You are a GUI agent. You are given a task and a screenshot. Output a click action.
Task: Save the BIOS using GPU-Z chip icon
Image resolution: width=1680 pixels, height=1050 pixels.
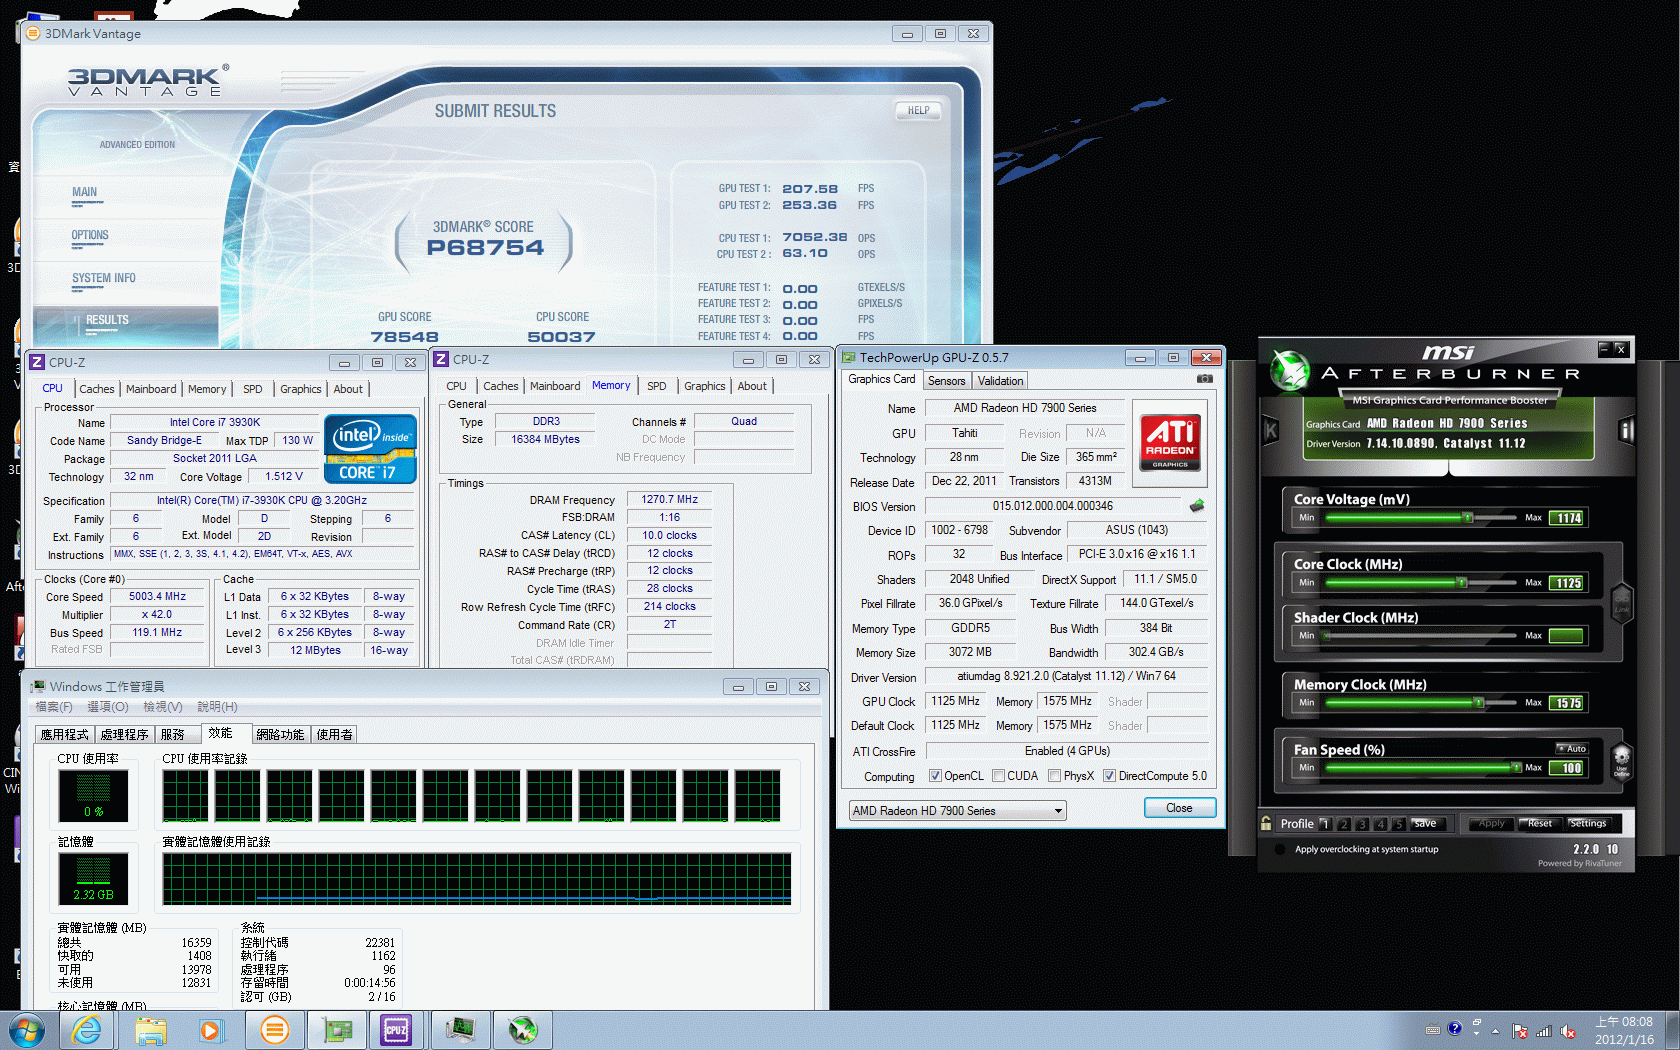pyautogui.click(x=1196, y=506)
